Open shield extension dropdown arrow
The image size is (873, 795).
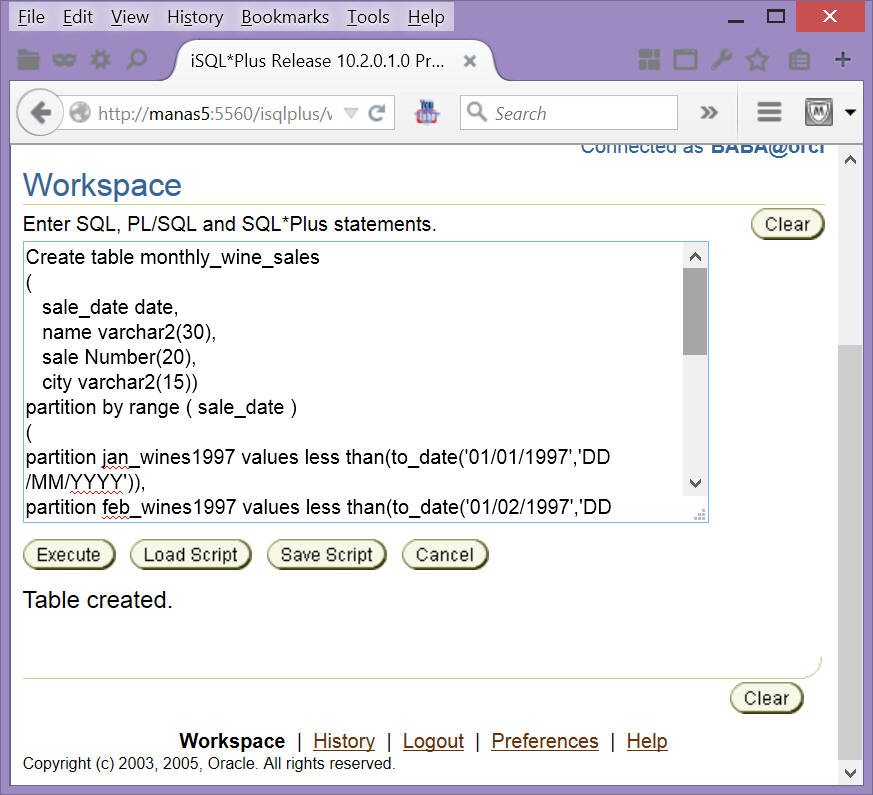pyautogui.click(x=850, y=112)
